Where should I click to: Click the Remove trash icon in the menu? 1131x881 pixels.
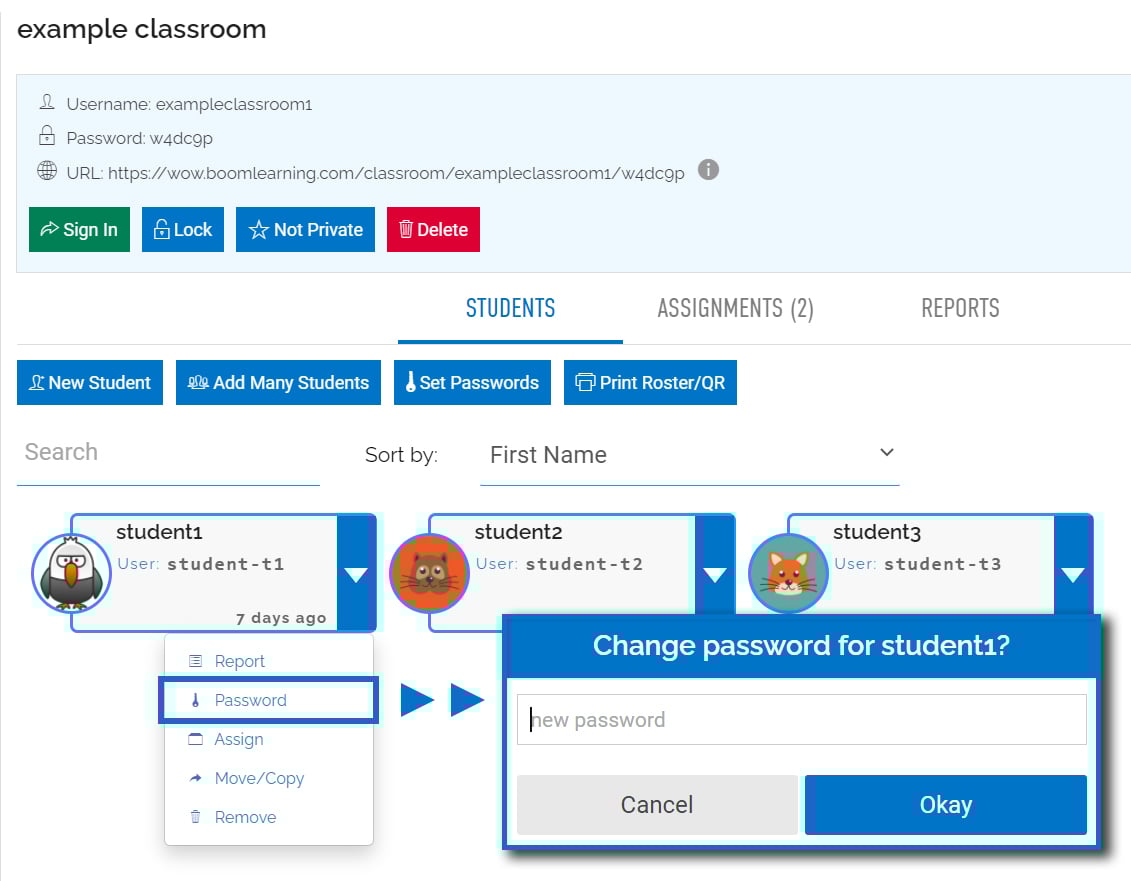196,817
